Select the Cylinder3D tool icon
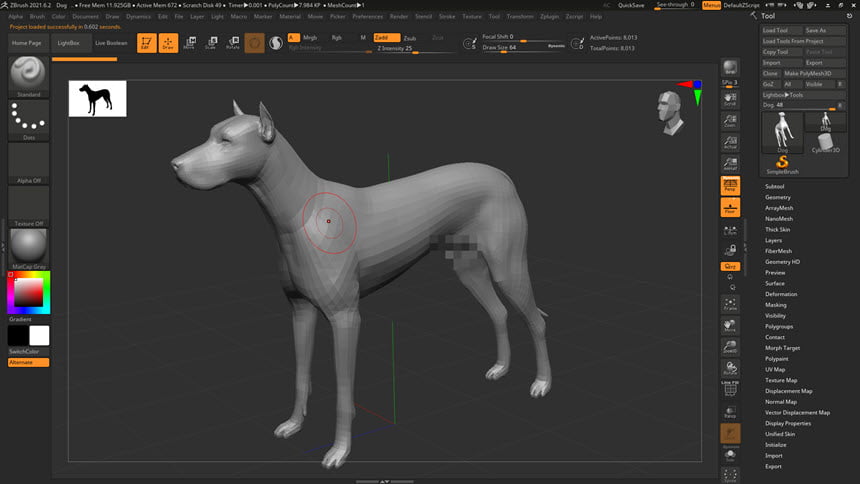This screenshot has height=484, width=860. coord(825,144)
